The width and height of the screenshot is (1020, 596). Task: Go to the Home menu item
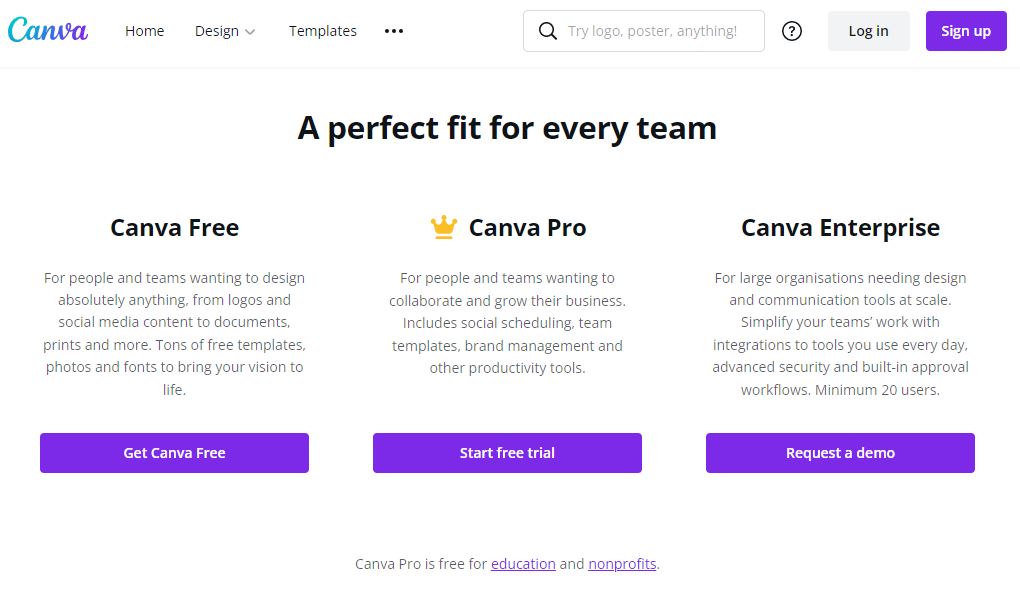144,31
